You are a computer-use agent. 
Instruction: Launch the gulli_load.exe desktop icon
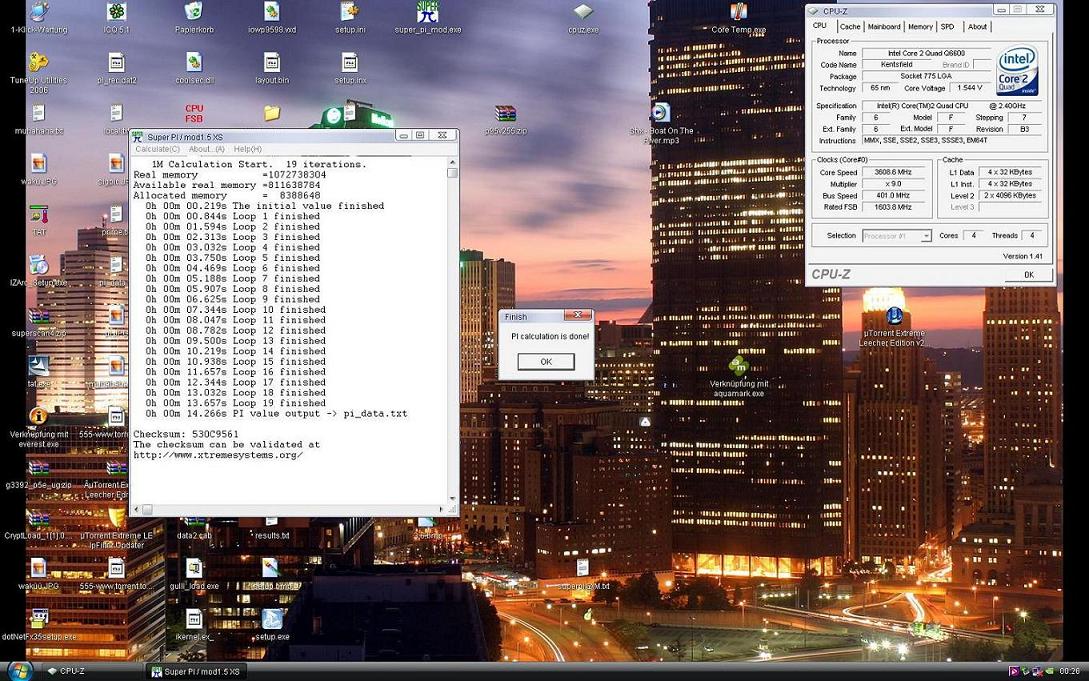point(194,574)
